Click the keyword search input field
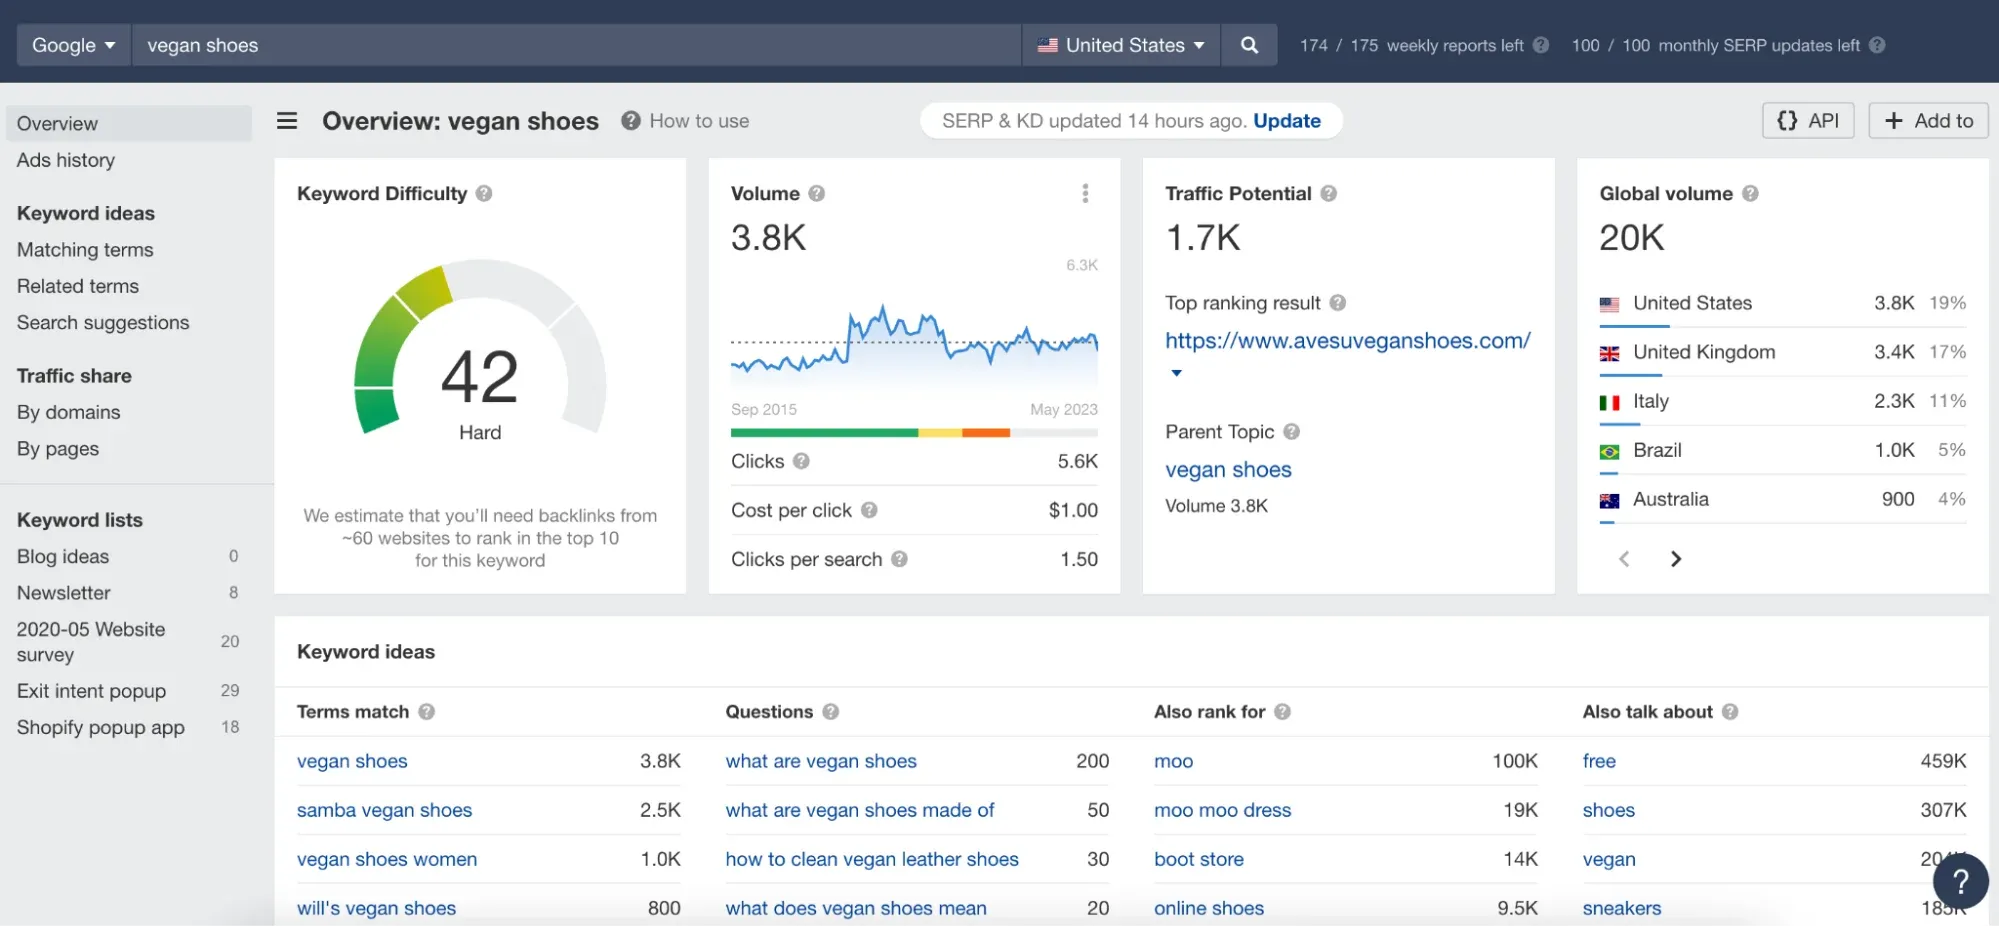 click(575, 45)
